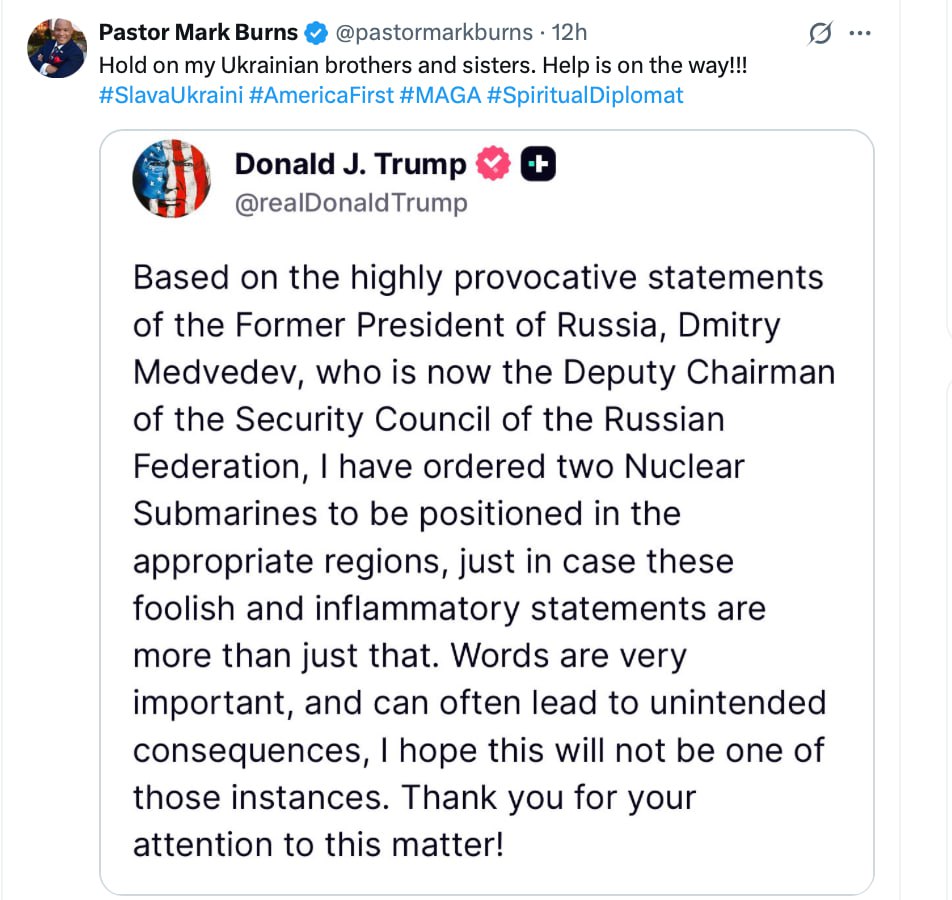Click Donald J. Trump's flag avatar
The image size is (952, 900).
tap(172, 179)
